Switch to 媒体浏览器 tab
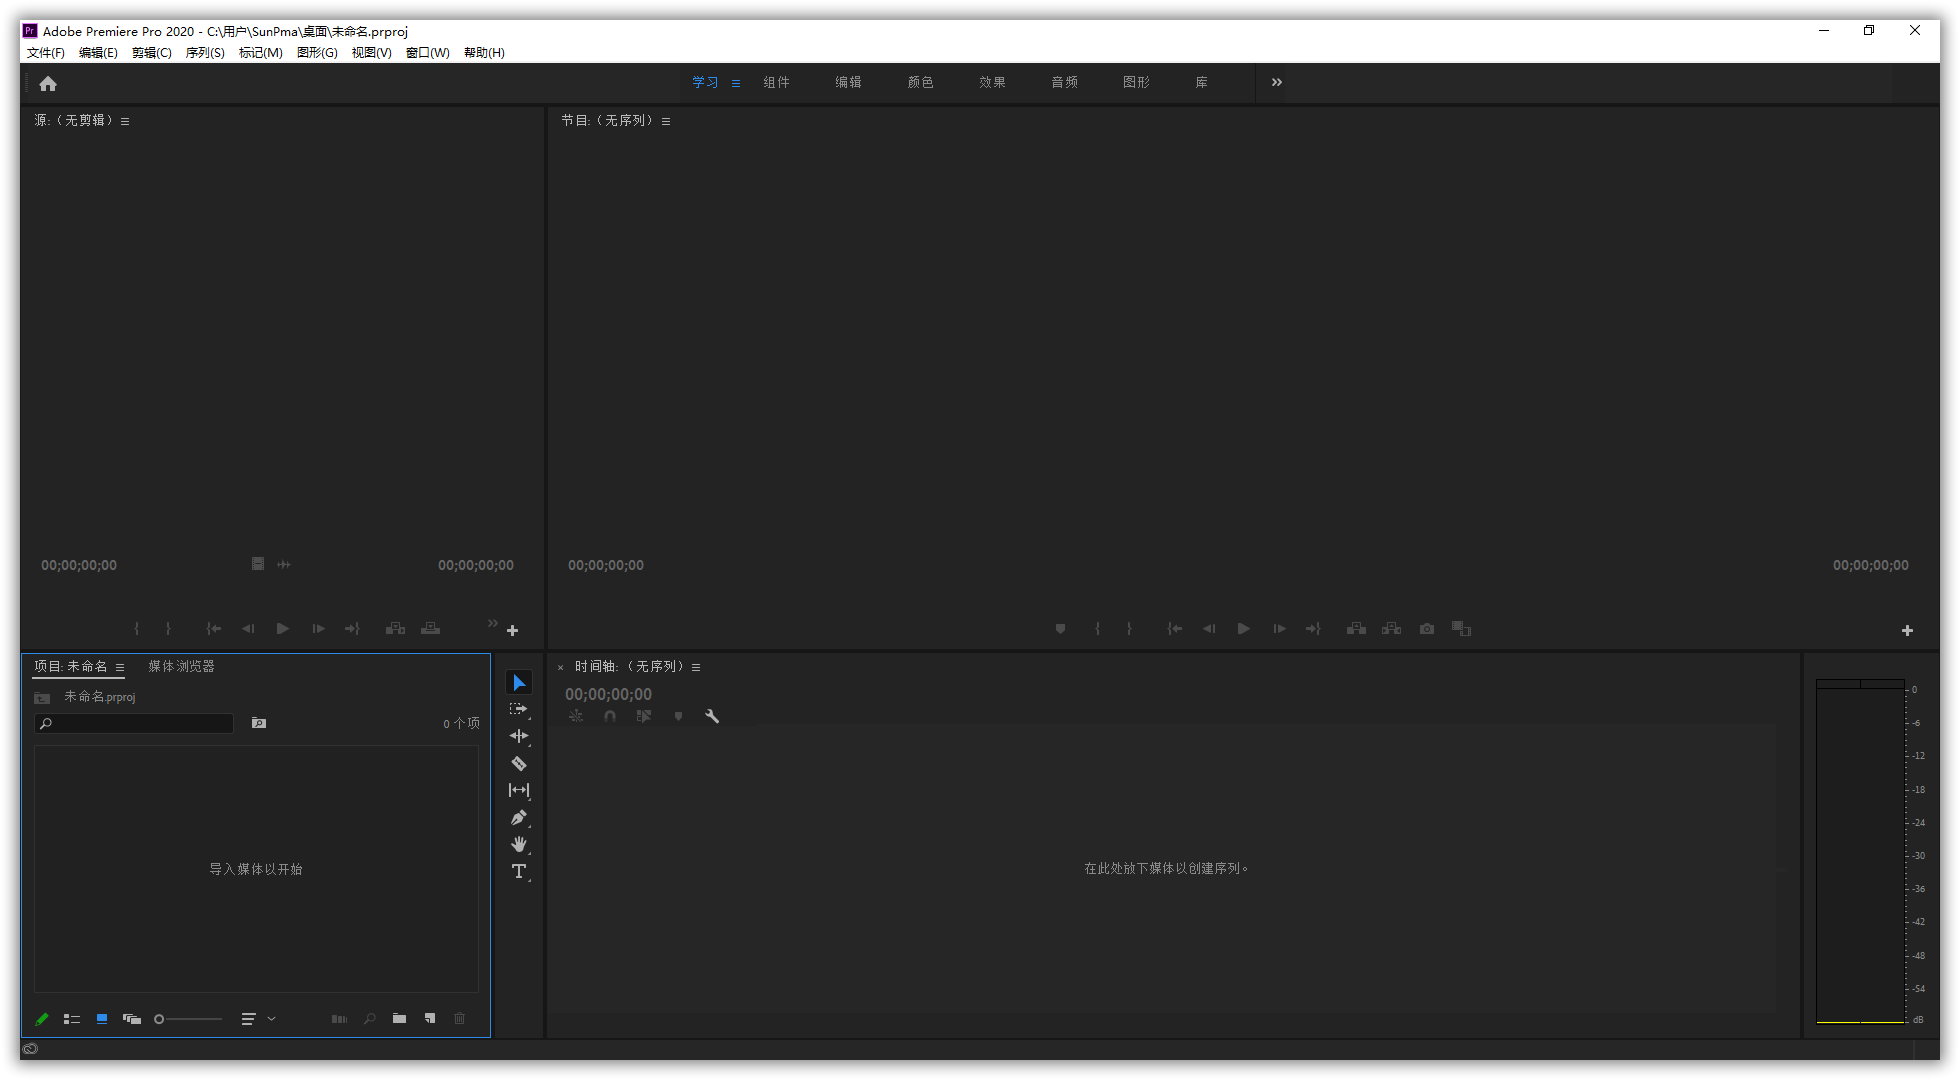1960x1080 pixels. click(x=181, y=666)
